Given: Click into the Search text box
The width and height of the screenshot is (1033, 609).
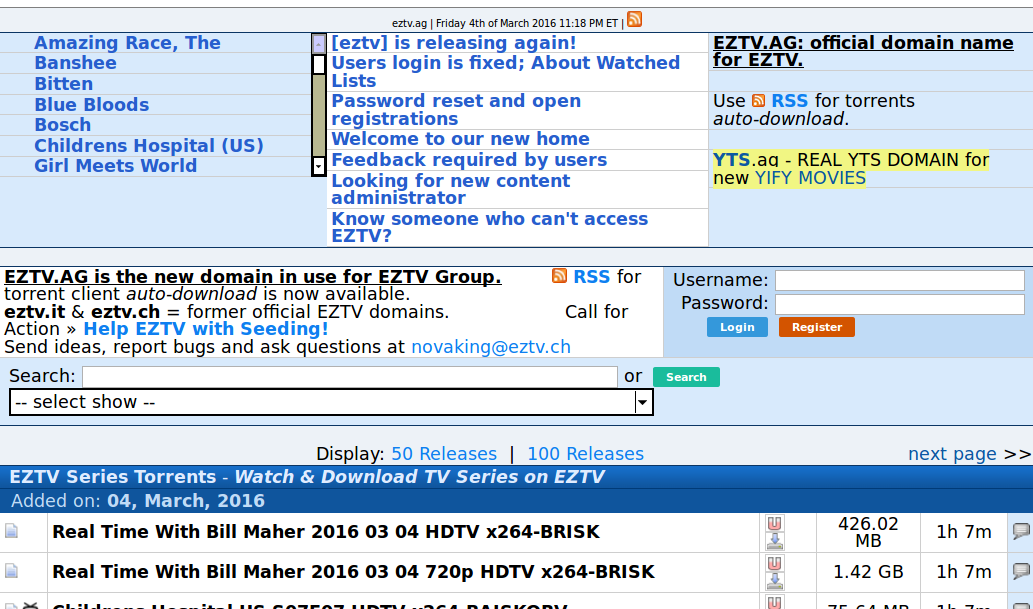Looking at the screenshot, I should click(350, 376).
